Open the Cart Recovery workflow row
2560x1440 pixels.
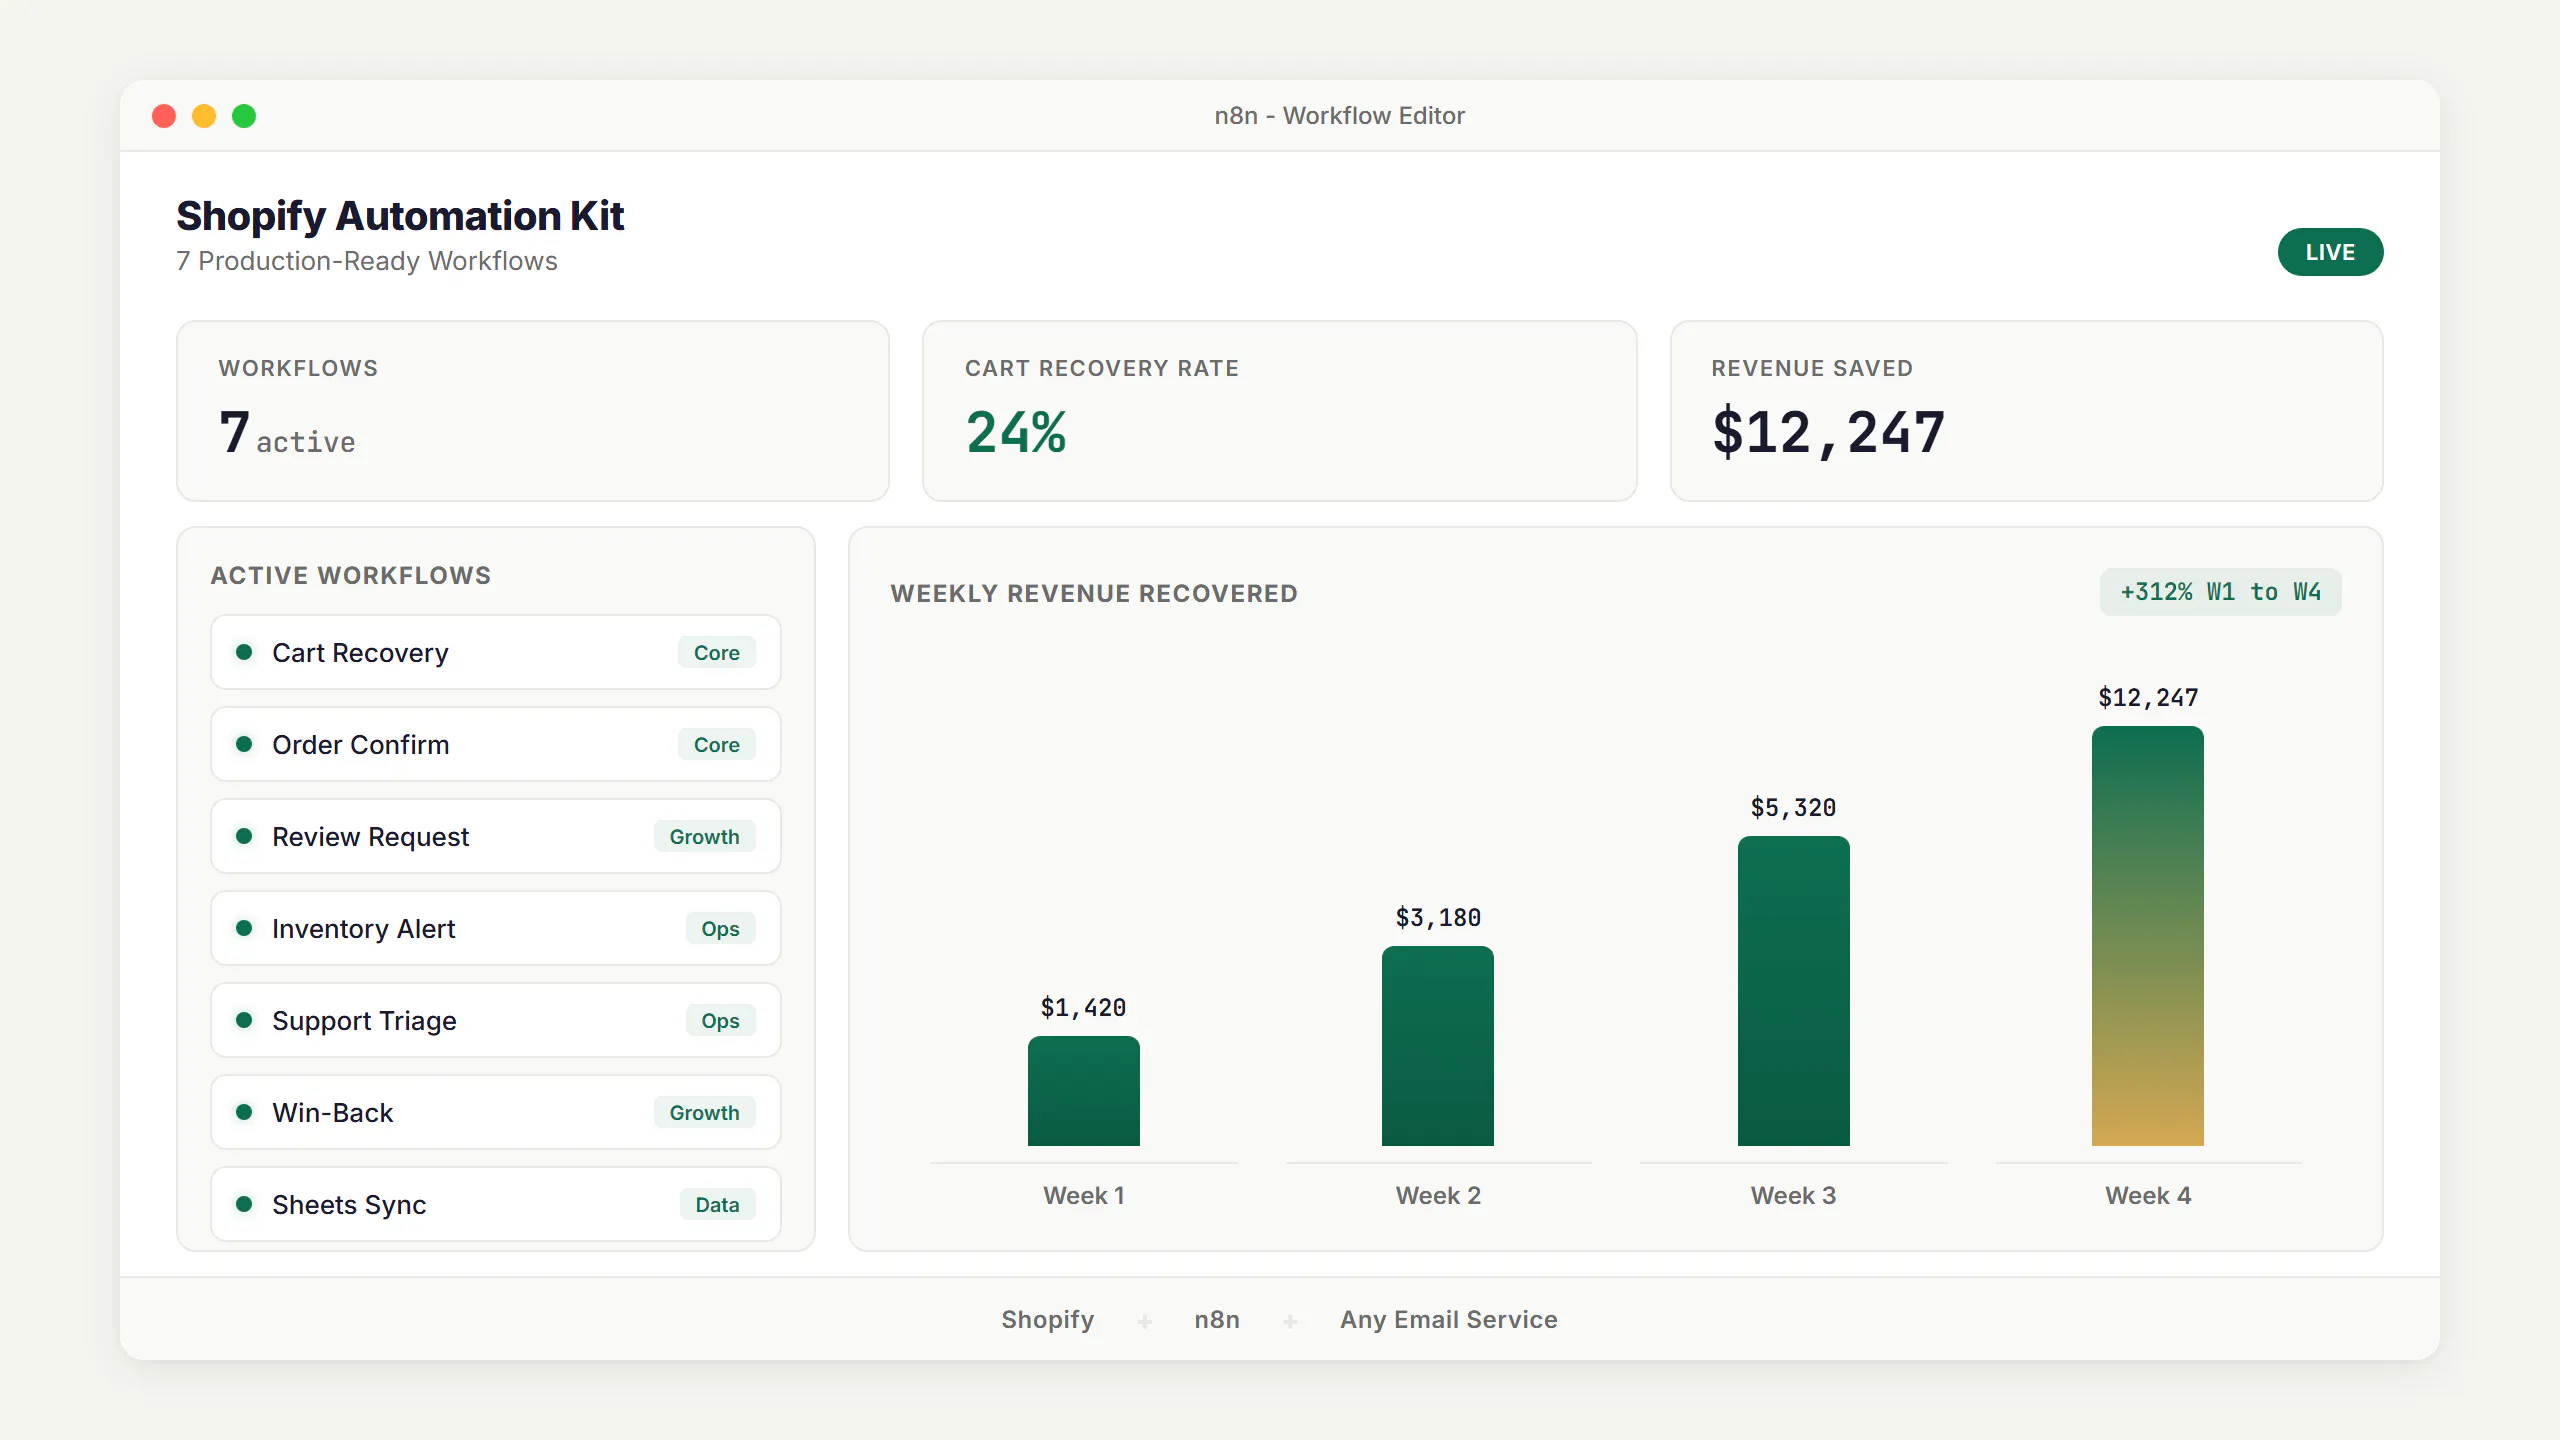(496, 652)
